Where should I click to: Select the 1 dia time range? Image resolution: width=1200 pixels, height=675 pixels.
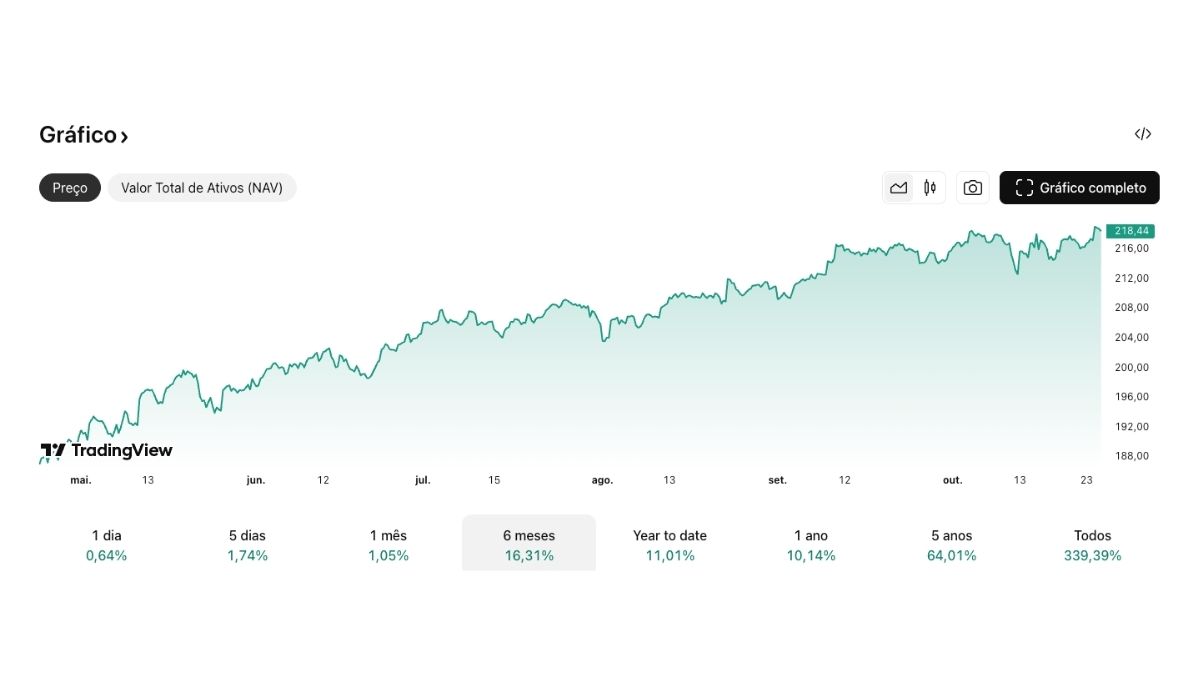(x=106, y=542)
